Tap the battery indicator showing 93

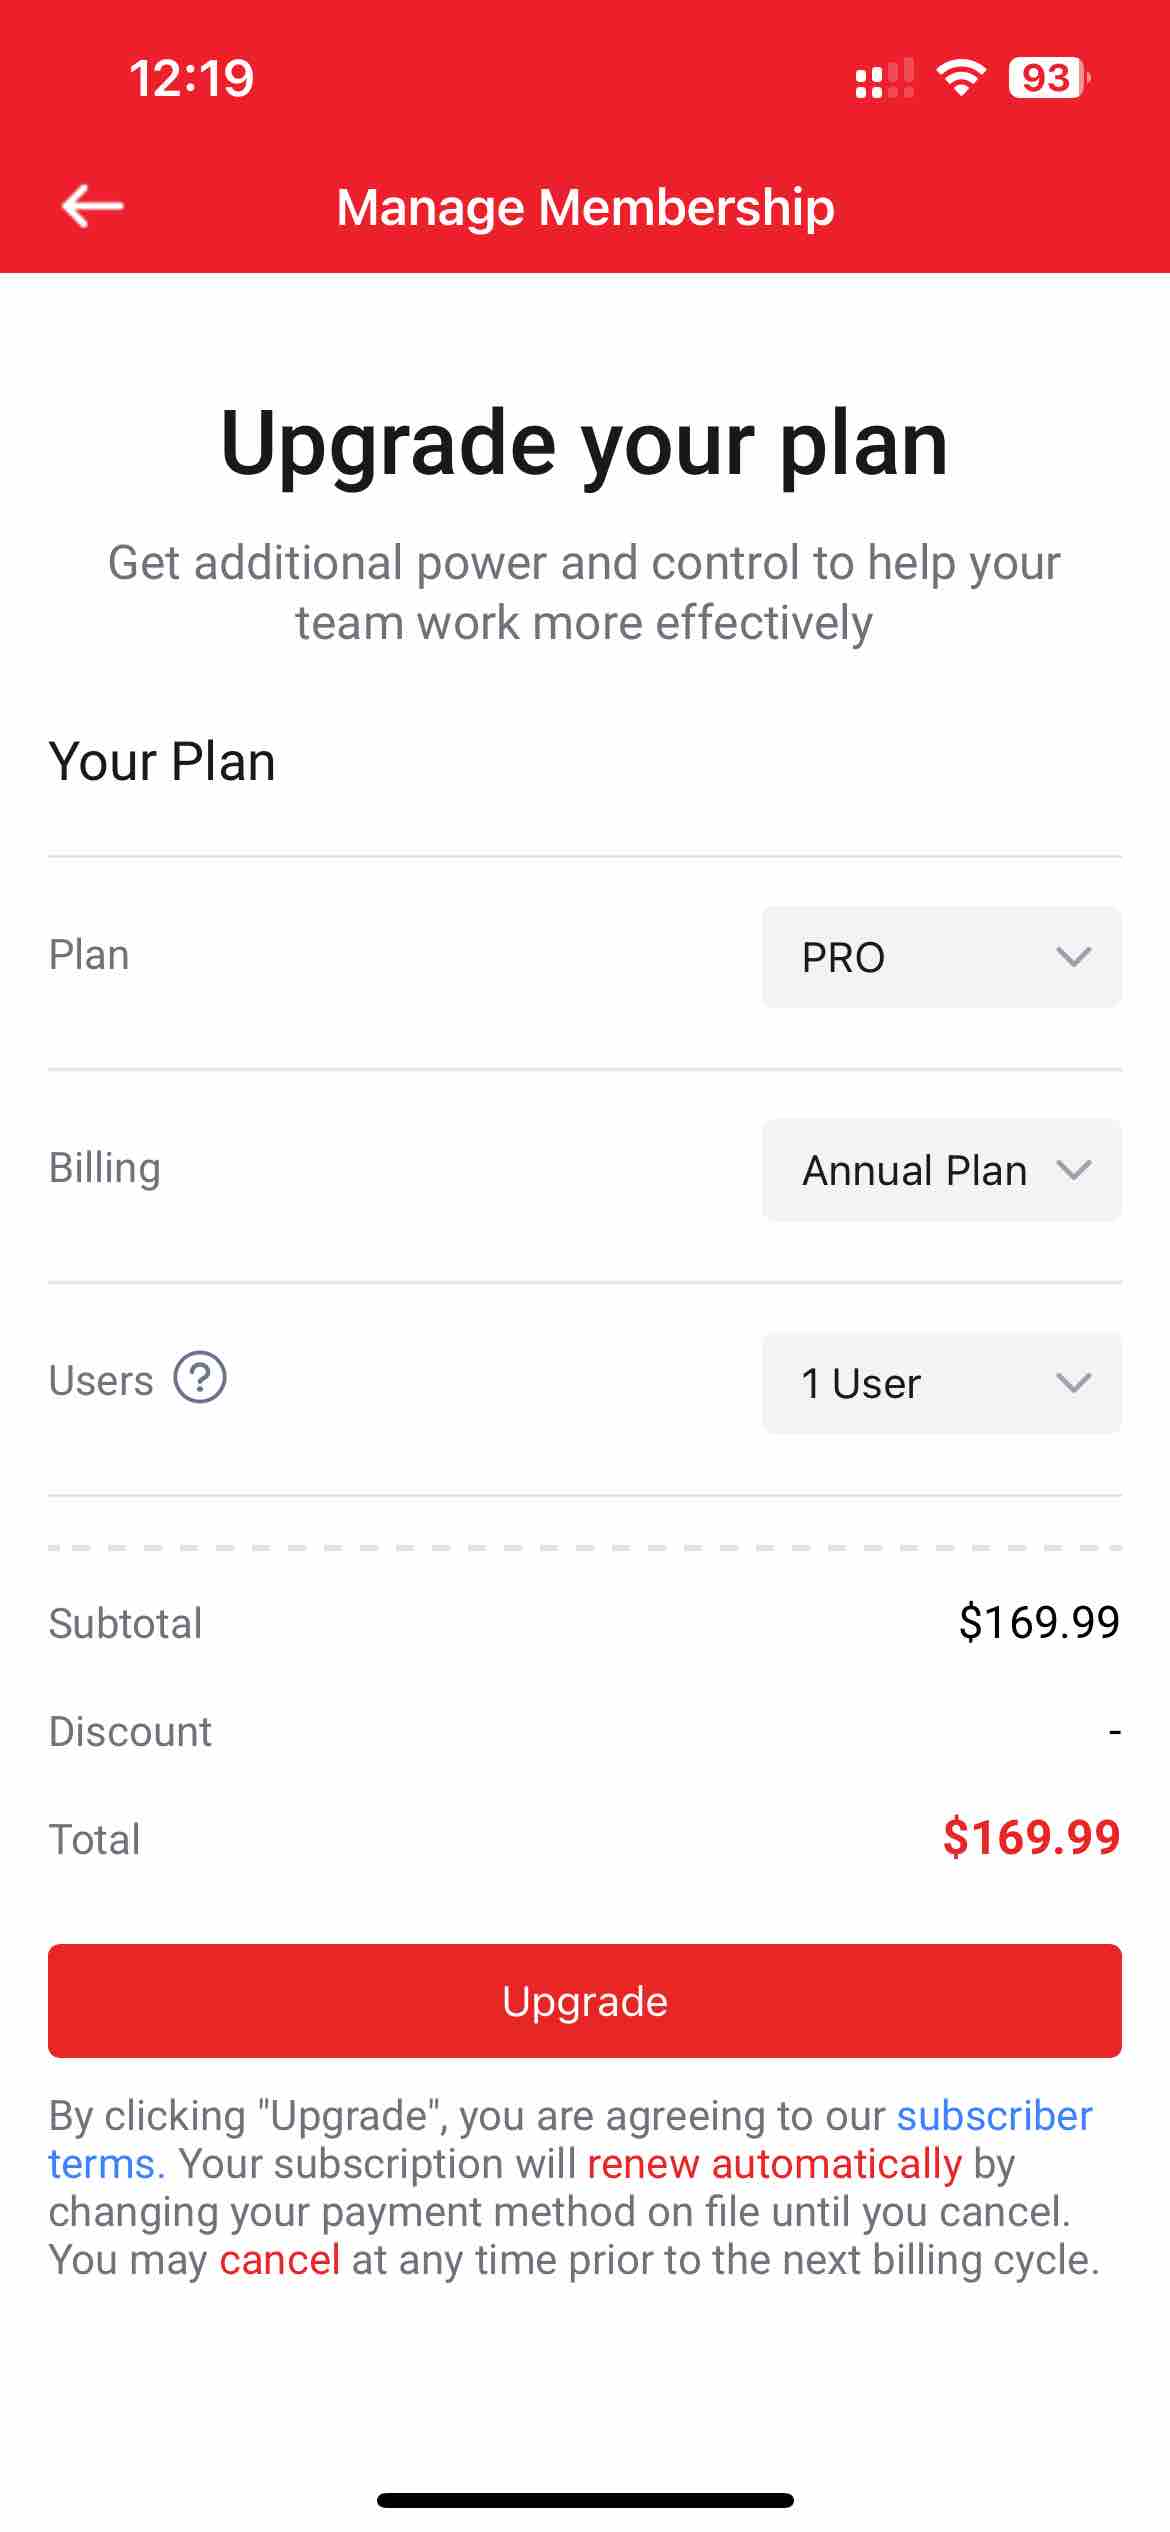(1048, 78)
